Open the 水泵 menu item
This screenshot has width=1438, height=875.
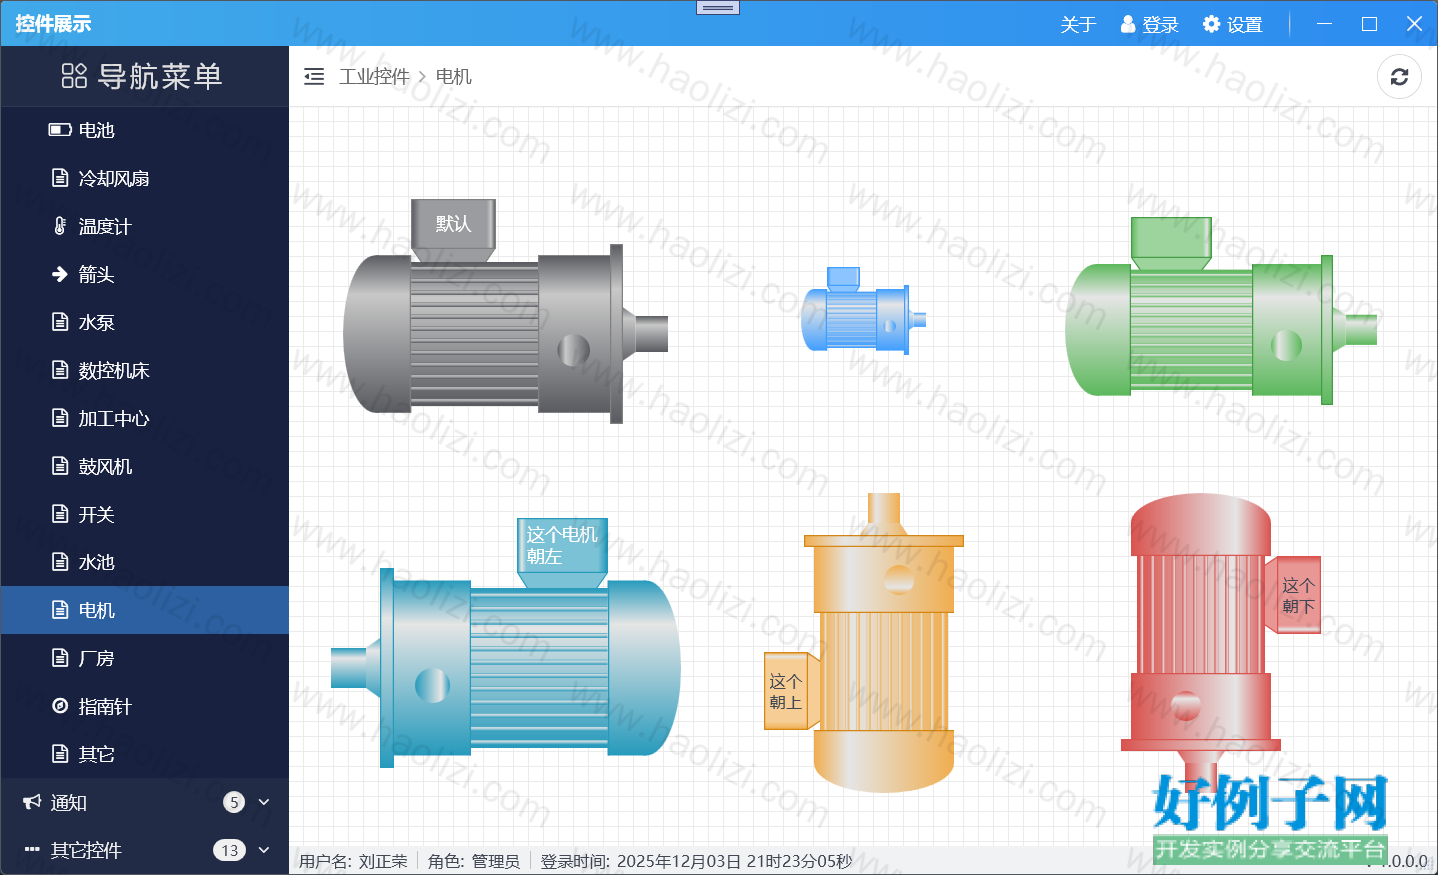pos(145,322)
